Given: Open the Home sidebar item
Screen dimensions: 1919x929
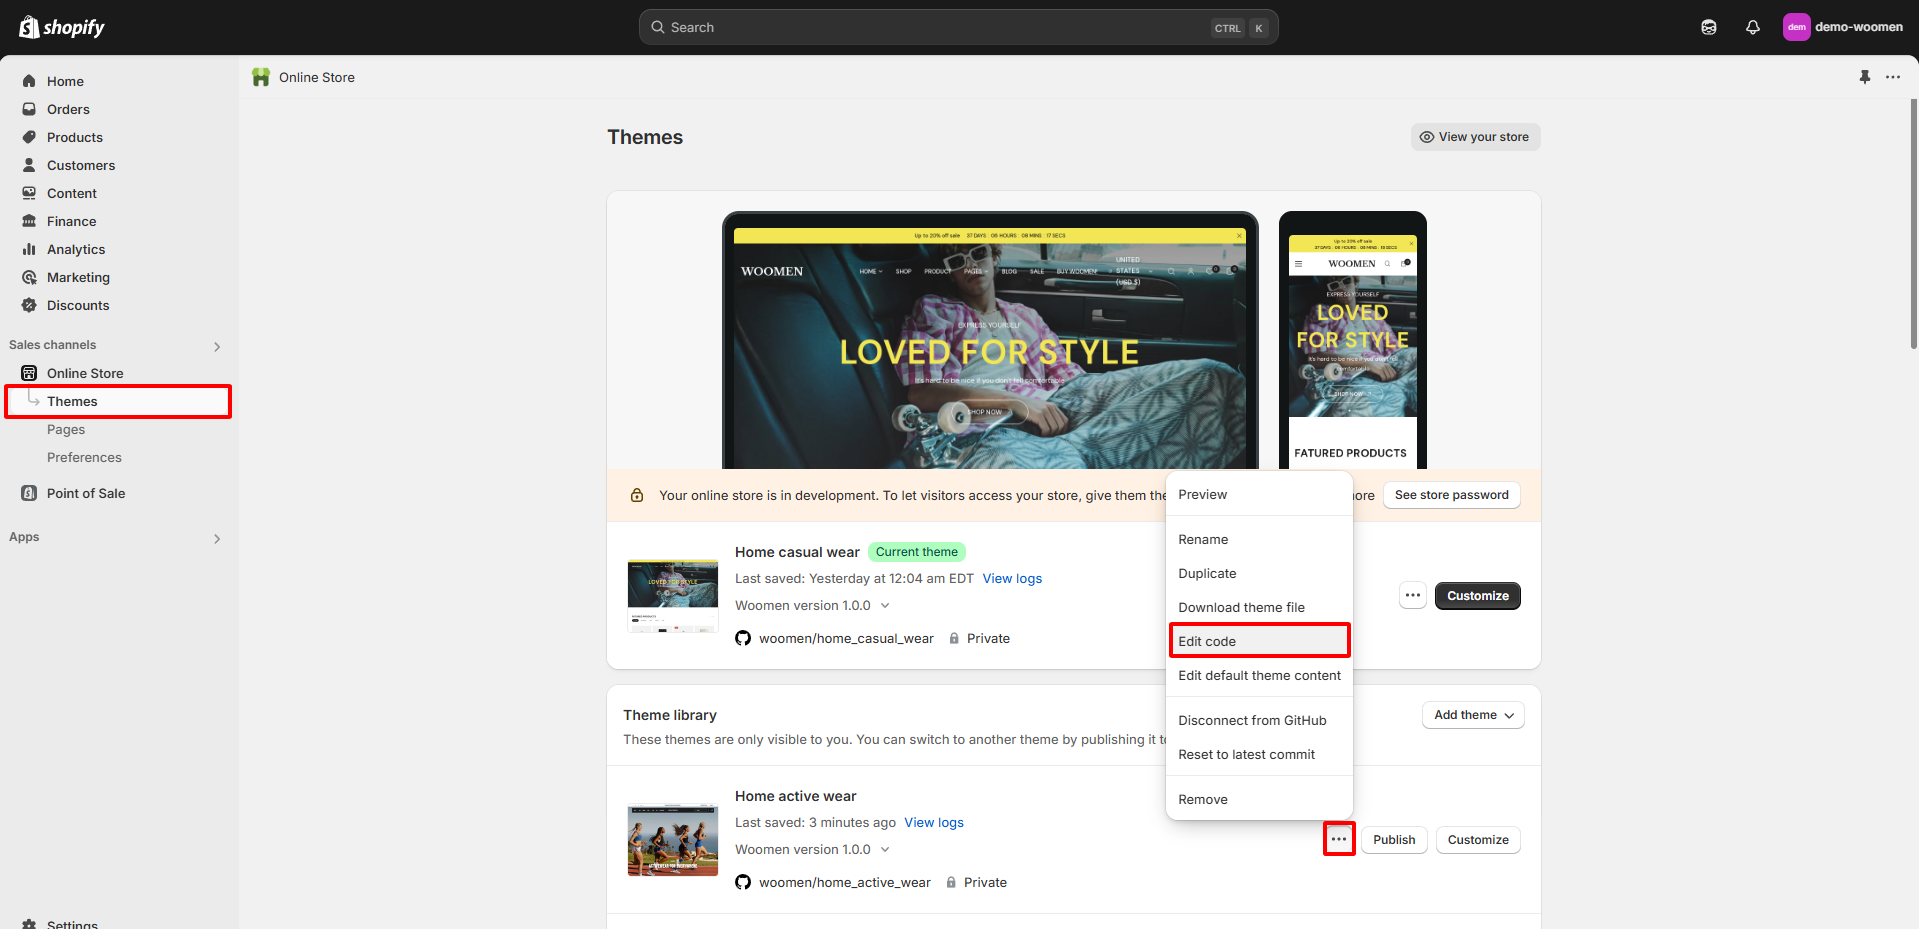Looking at the screenshot, I should click(x=65, y=81).
